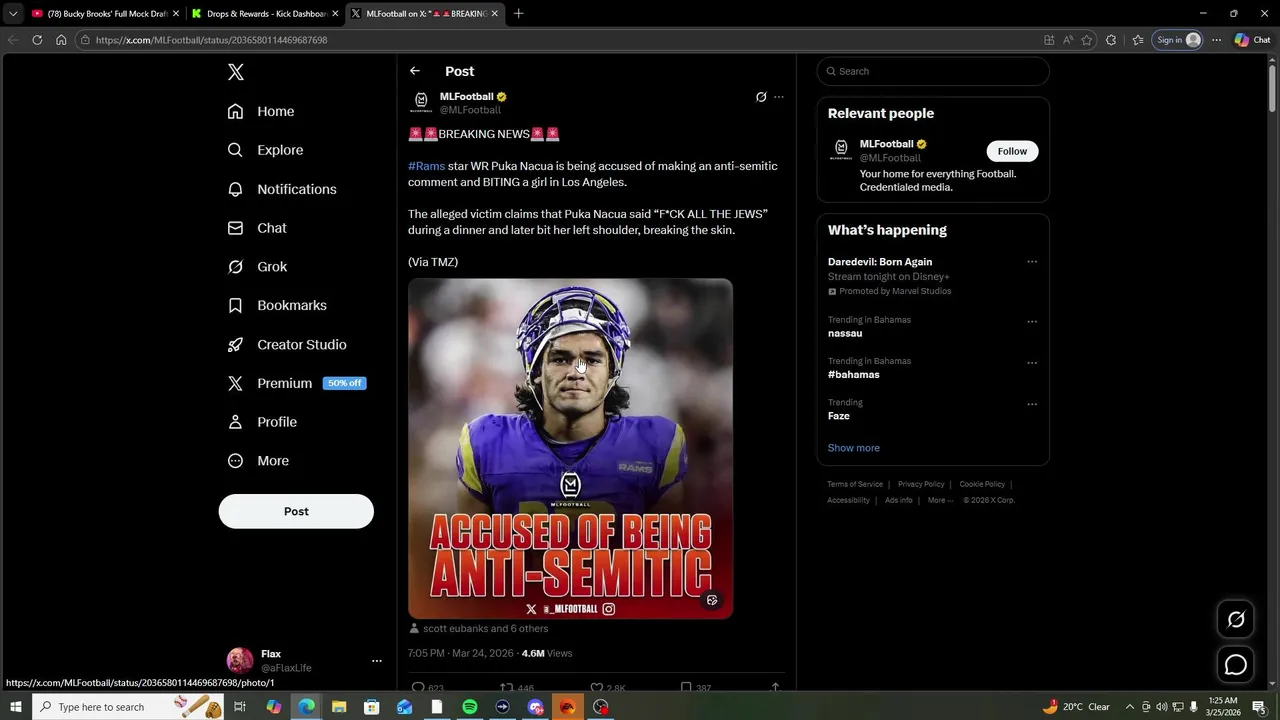Screen dimensions: 1280x720
Task: Open Premium in the sidebar
Action: pos(296,383)
